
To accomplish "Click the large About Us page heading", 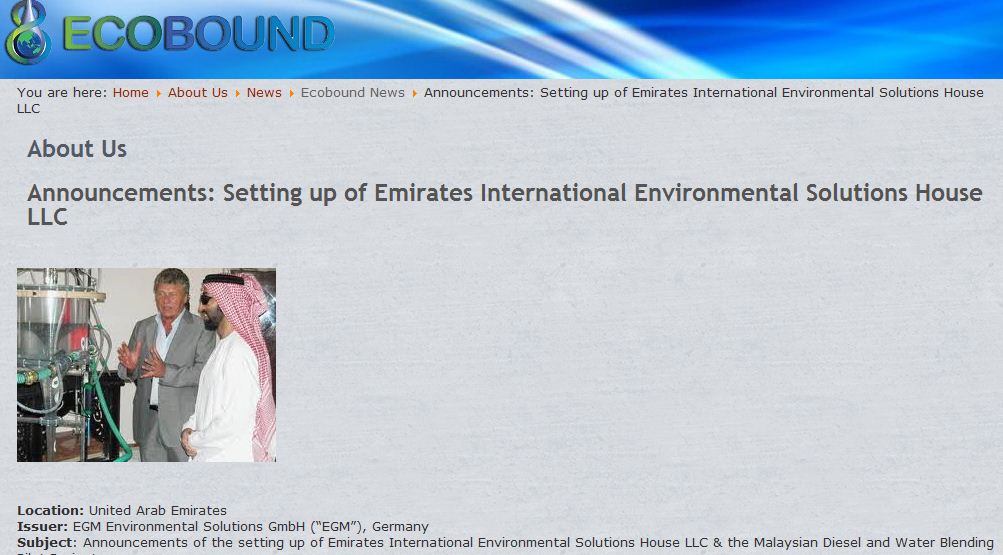I will coord(77,149).
